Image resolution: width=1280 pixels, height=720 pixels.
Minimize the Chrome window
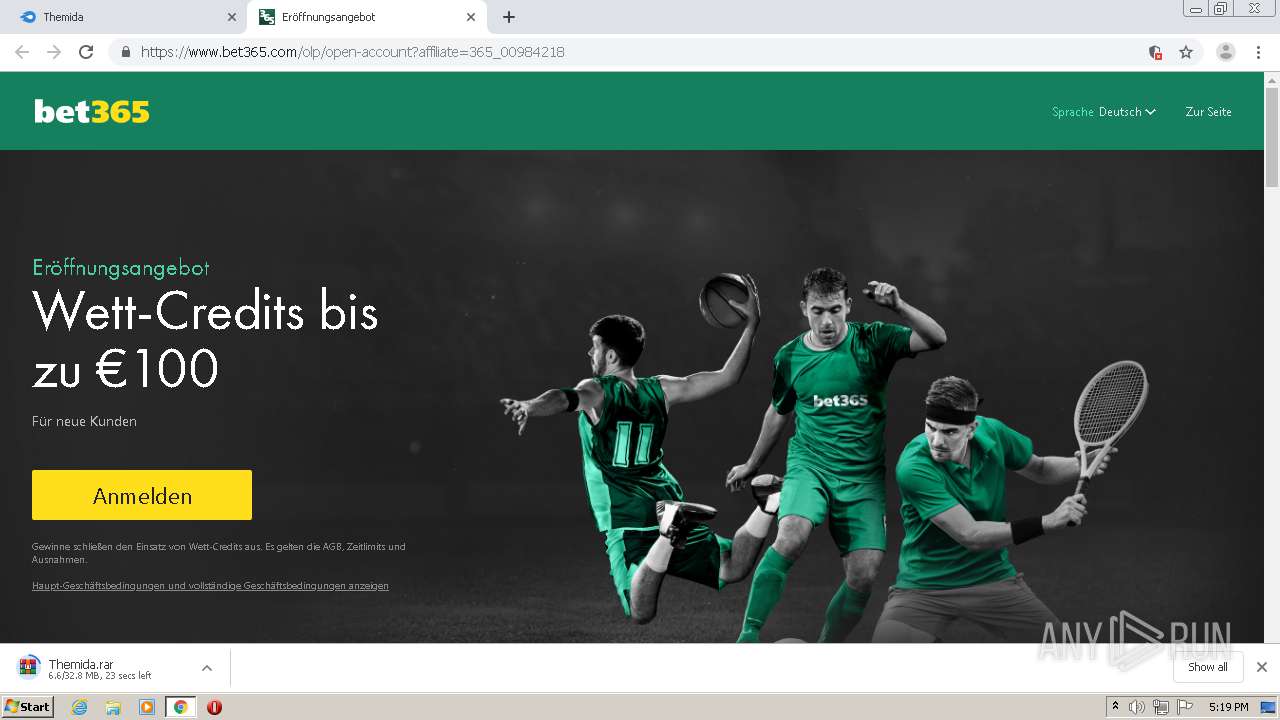click(x=1196, y=8)
